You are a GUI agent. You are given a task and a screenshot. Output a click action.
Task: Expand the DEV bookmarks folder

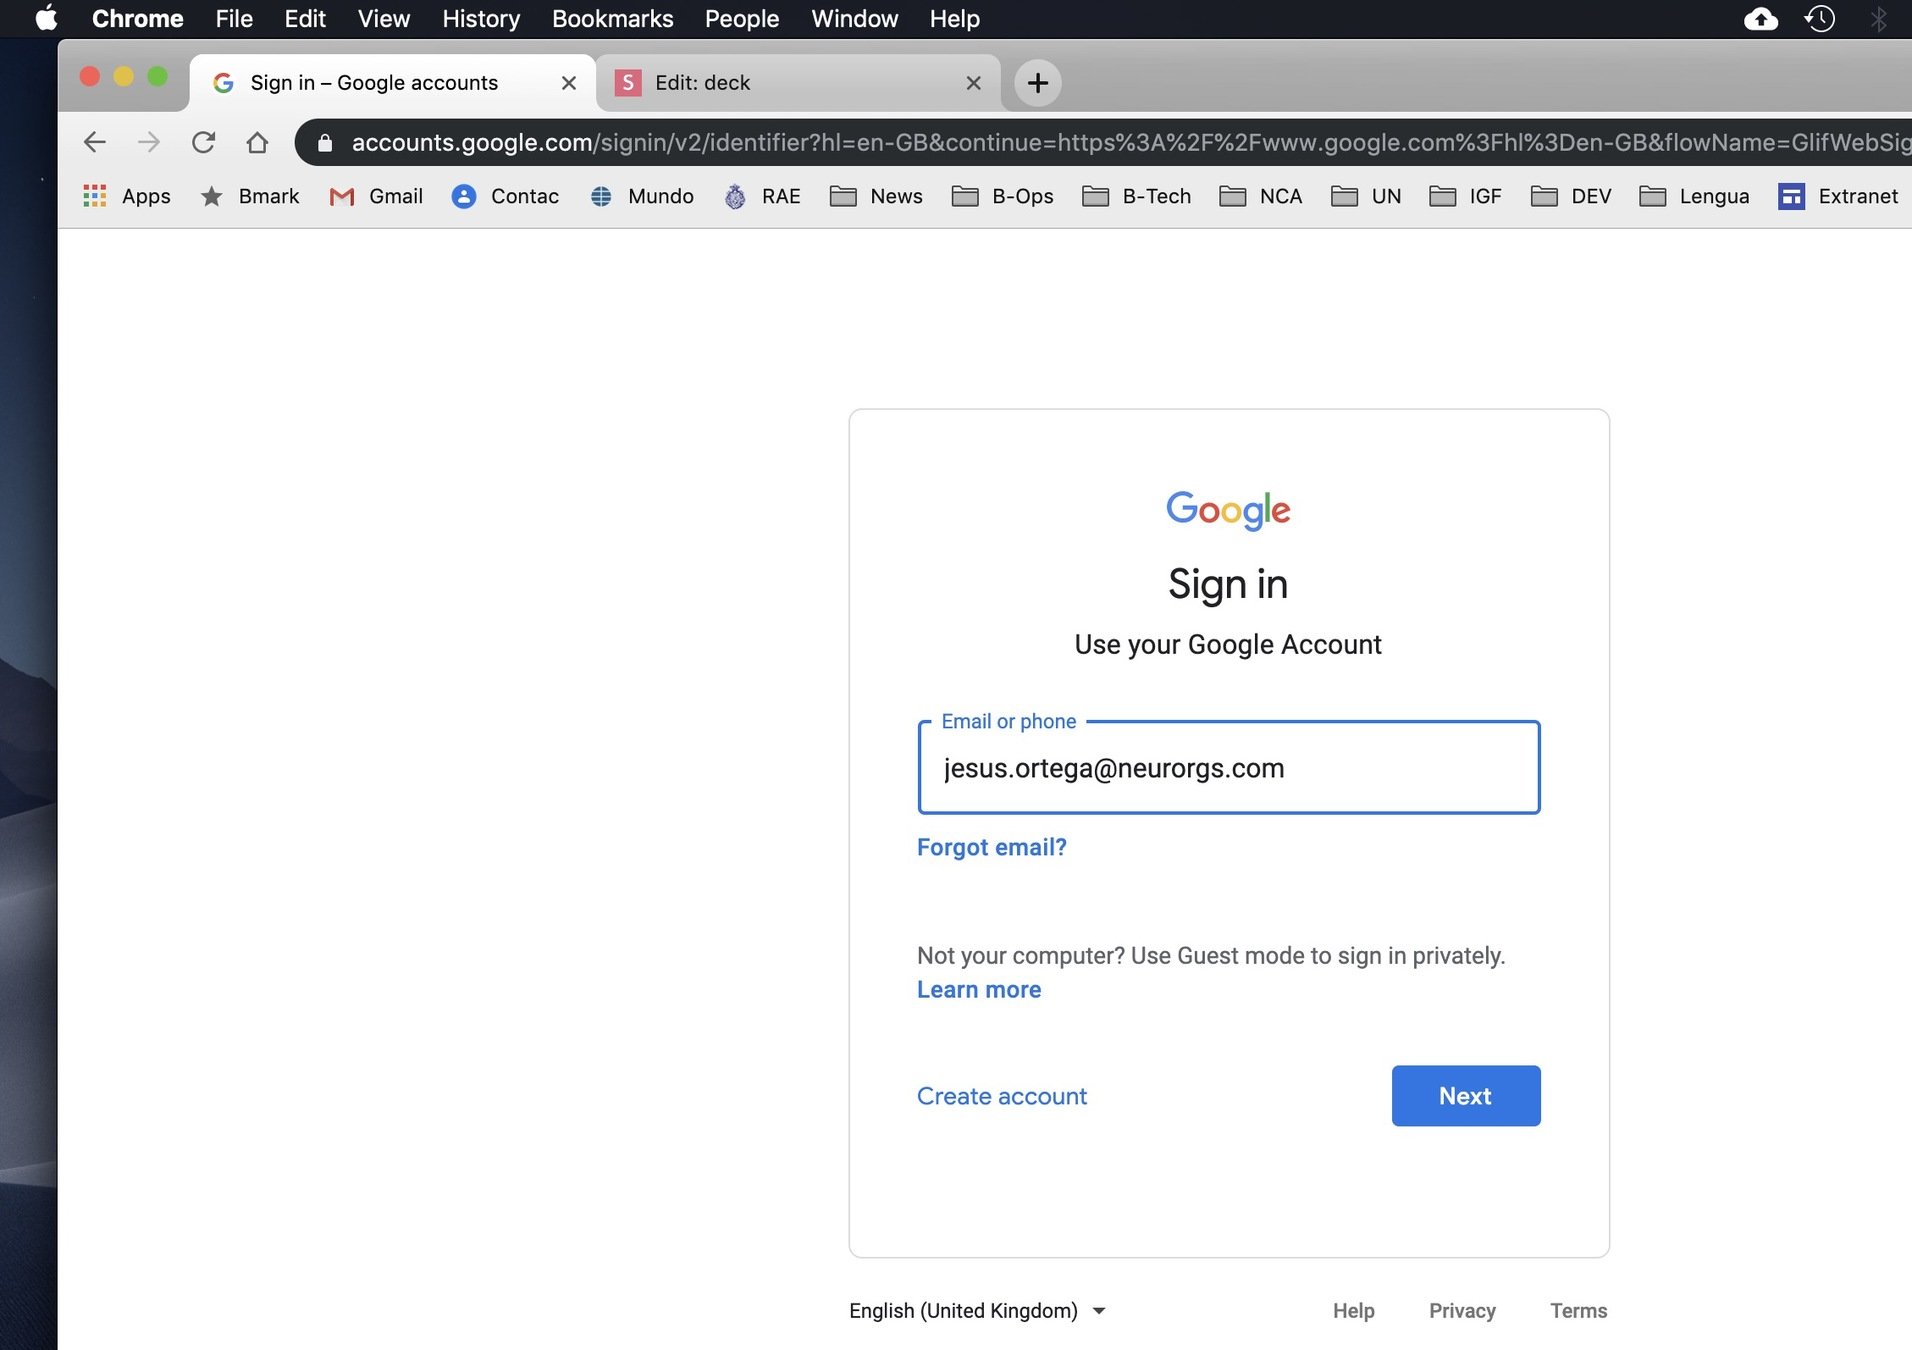click(1571, 196)
